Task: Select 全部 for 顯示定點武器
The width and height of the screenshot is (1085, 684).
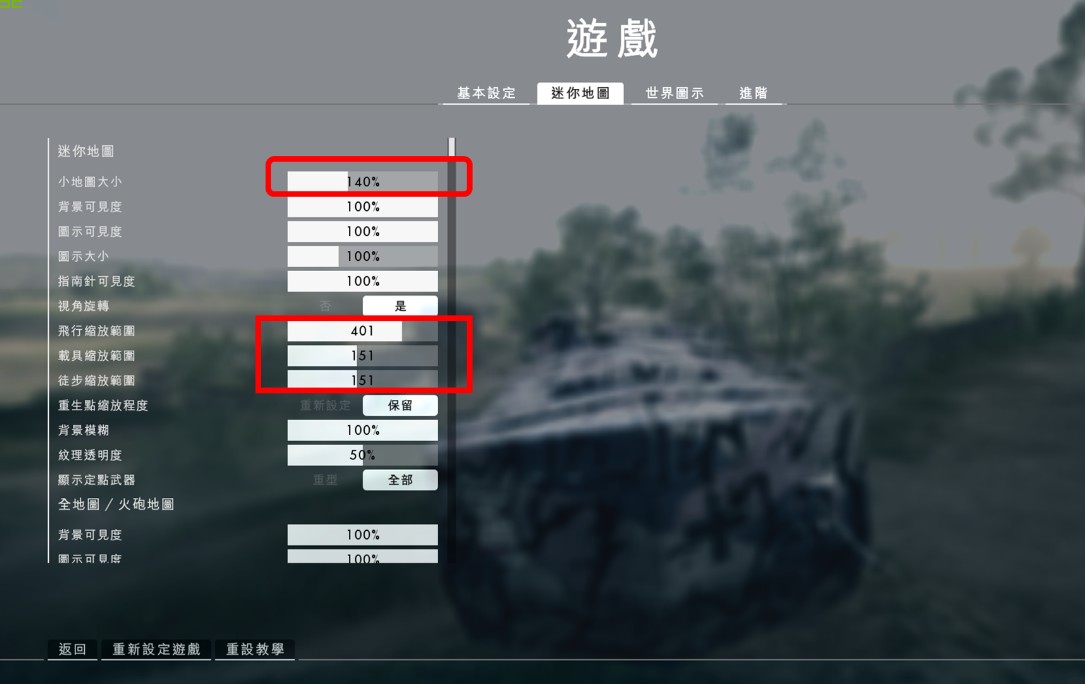Action: [400, 480]
